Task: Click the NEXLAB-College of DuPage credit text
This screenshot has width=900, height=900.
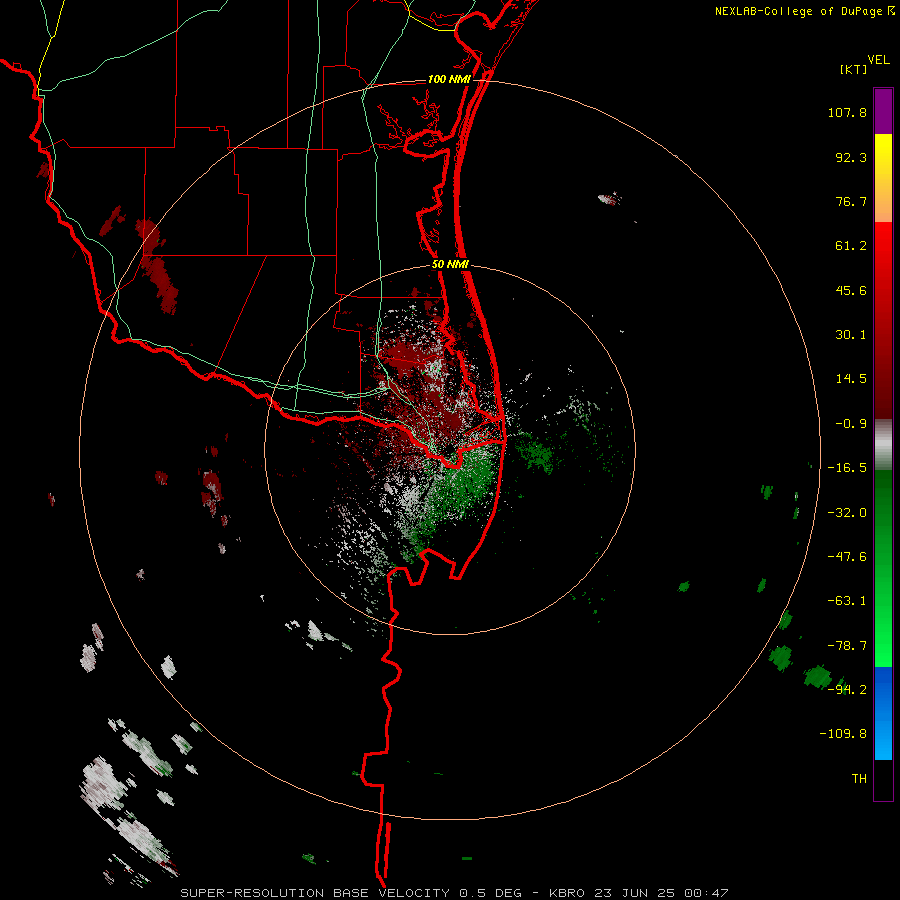Action: pyautogui.click(x=798, y=11)
